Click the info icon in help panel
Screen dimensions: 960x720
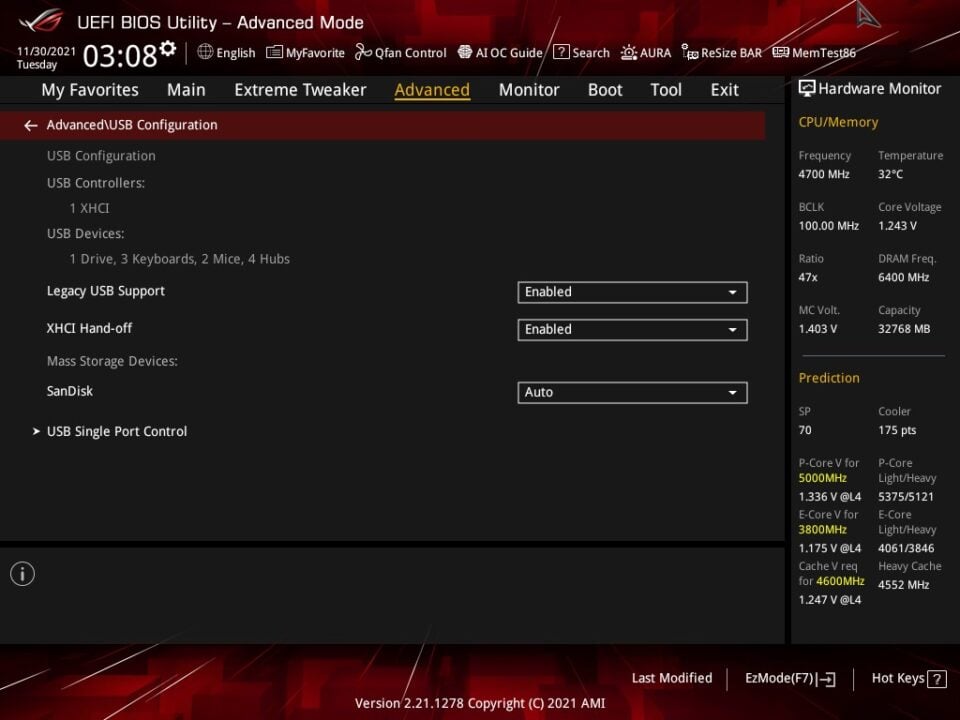[22, 573]
